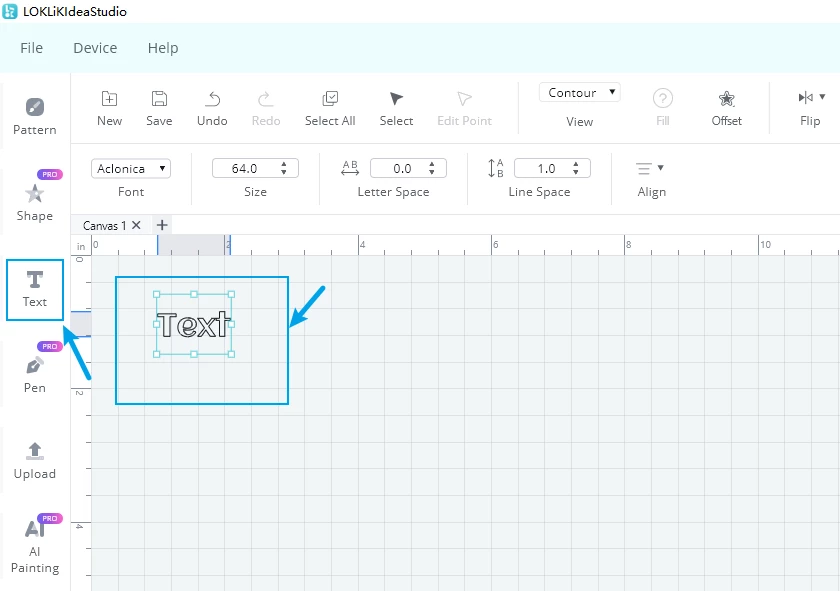Close the Canvas 1 tab
The image size is (840, 591).
coord(137,225)
